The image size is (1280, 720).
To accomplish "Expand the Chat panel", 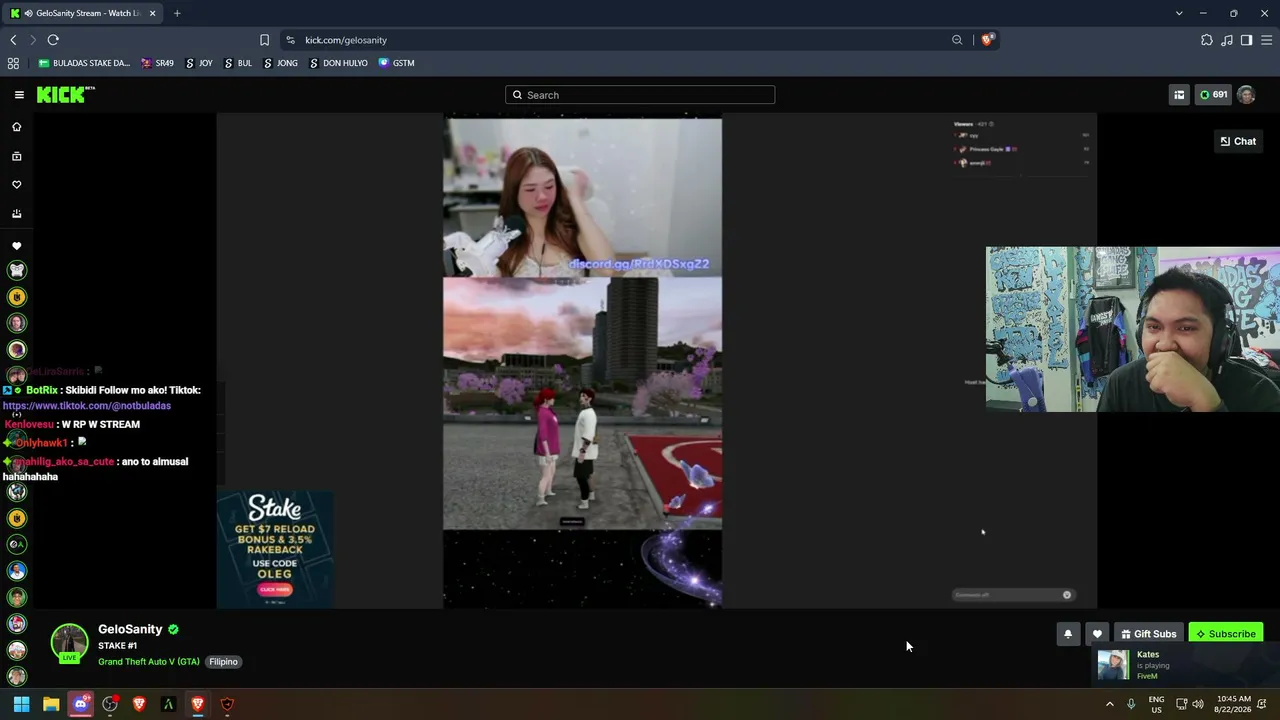I will coord(1238,141).
